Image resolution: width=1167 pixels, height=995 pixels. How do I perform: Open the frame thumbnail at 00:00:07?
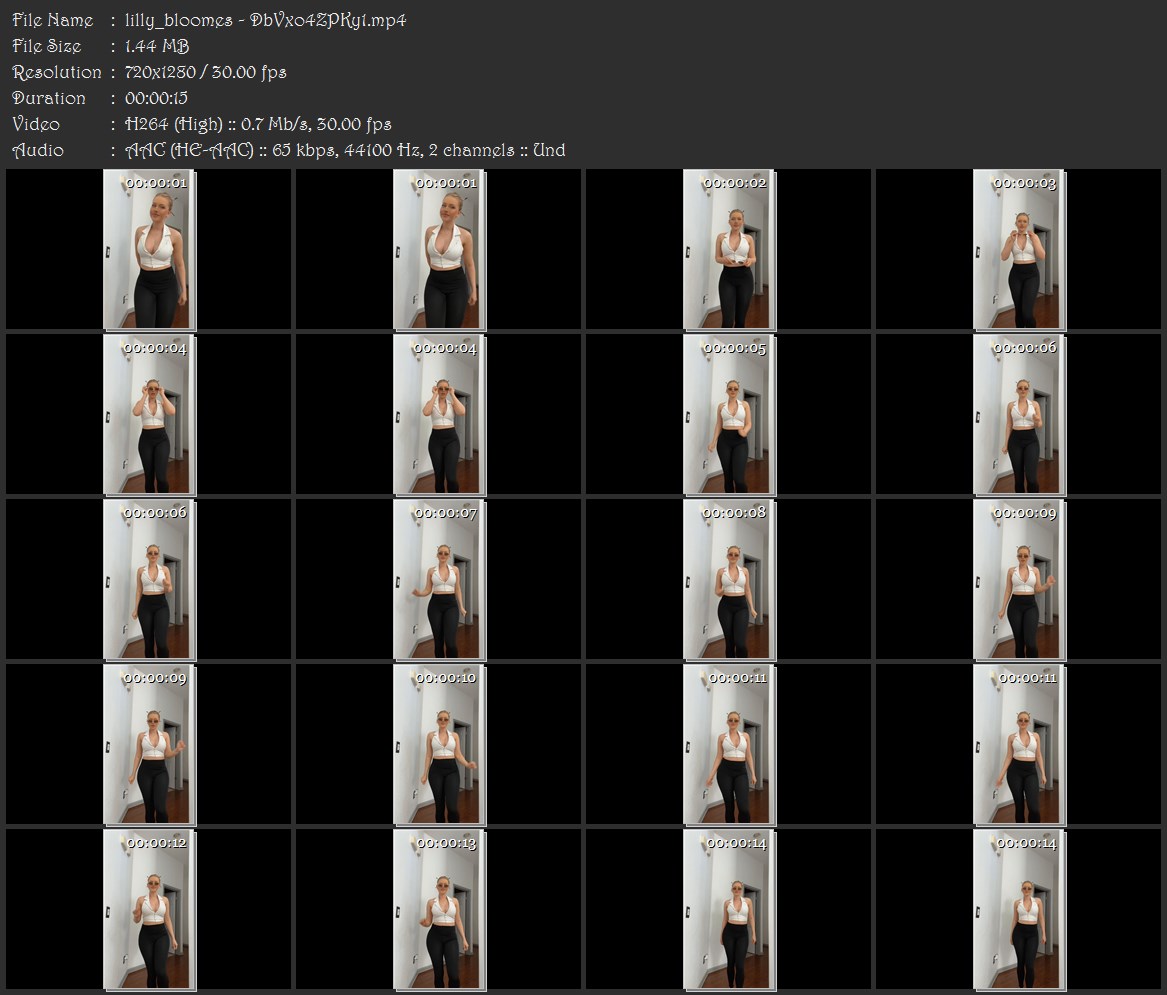point(439,580)
